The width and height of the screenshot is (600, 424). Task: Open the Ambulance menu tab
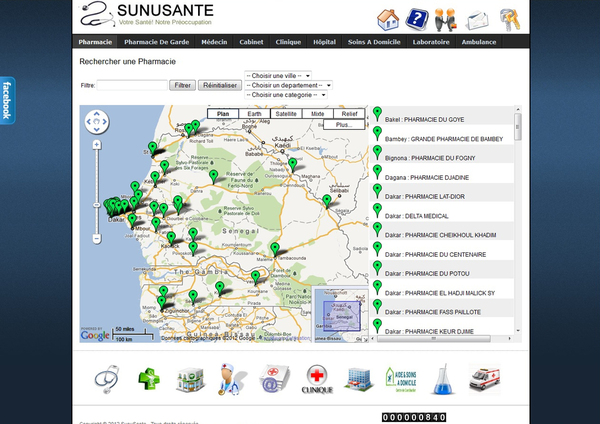(x=479, y=42)
